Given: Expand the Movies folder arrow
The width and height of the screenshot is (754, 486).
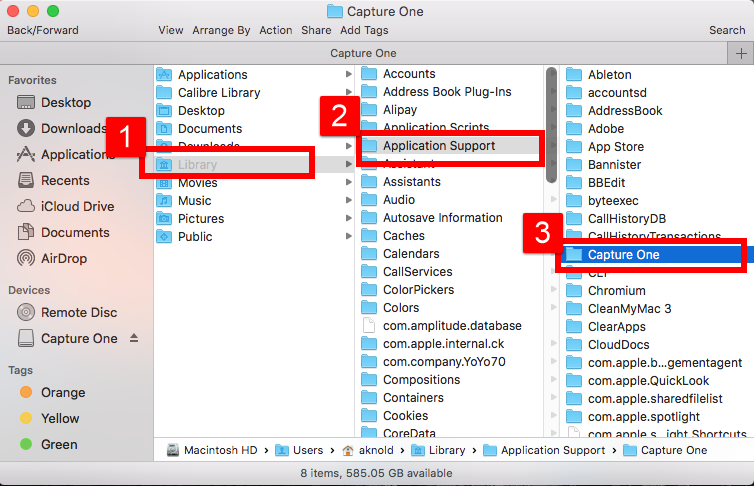Looking at the screenshot, I should click(x=348, y=183).
